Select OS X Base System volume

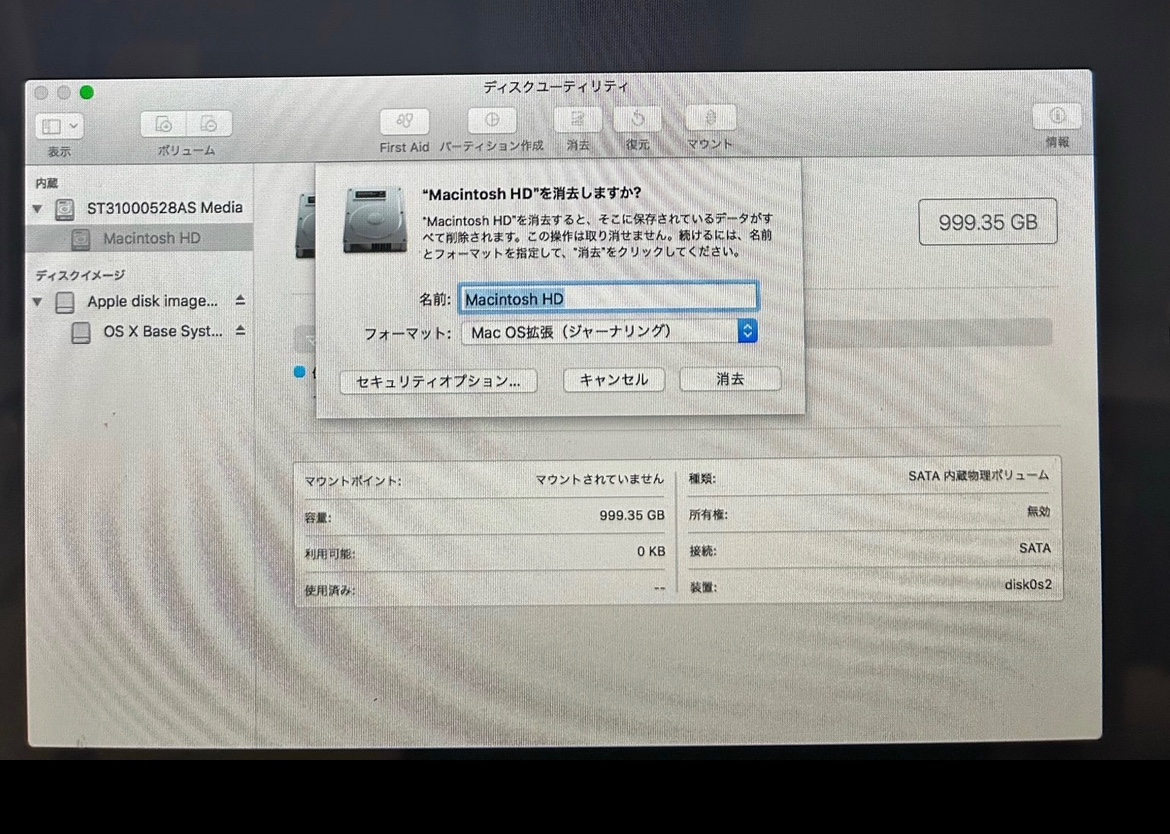point(163,331)
